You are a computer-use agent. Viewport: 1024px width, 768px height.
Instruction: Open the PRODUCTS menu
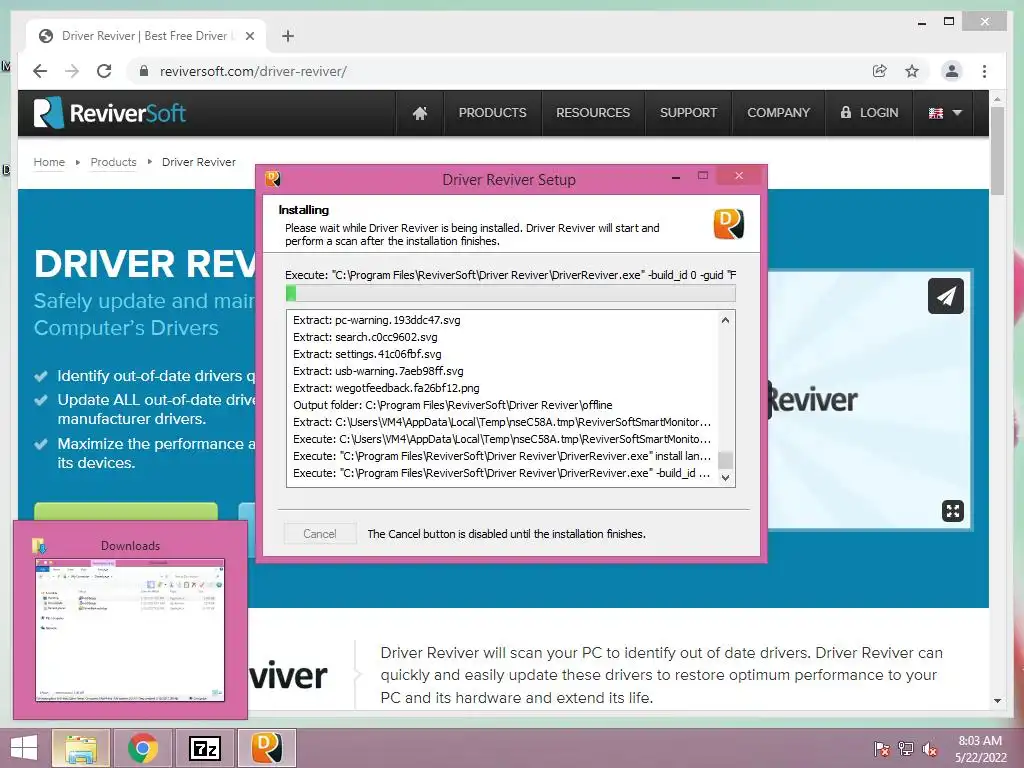(x=492, y=113)
